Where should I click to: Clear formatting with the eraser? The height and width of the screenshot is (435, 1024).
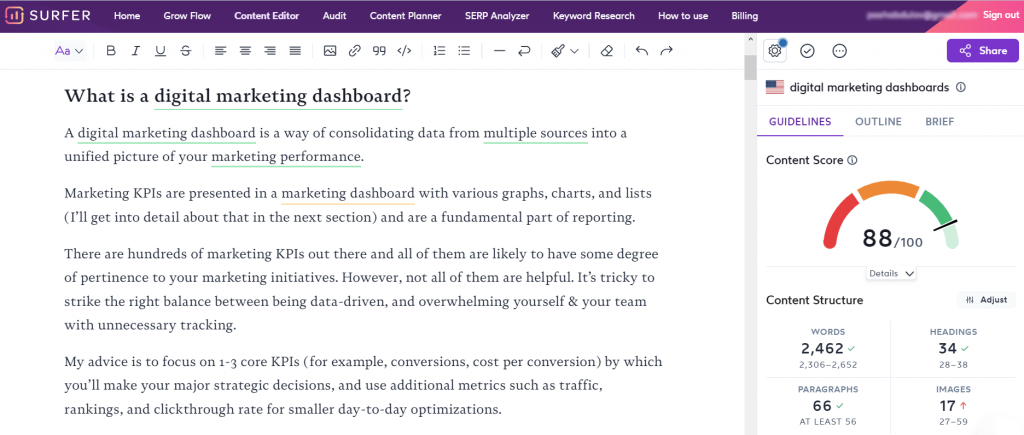click(x=607, y=51)
